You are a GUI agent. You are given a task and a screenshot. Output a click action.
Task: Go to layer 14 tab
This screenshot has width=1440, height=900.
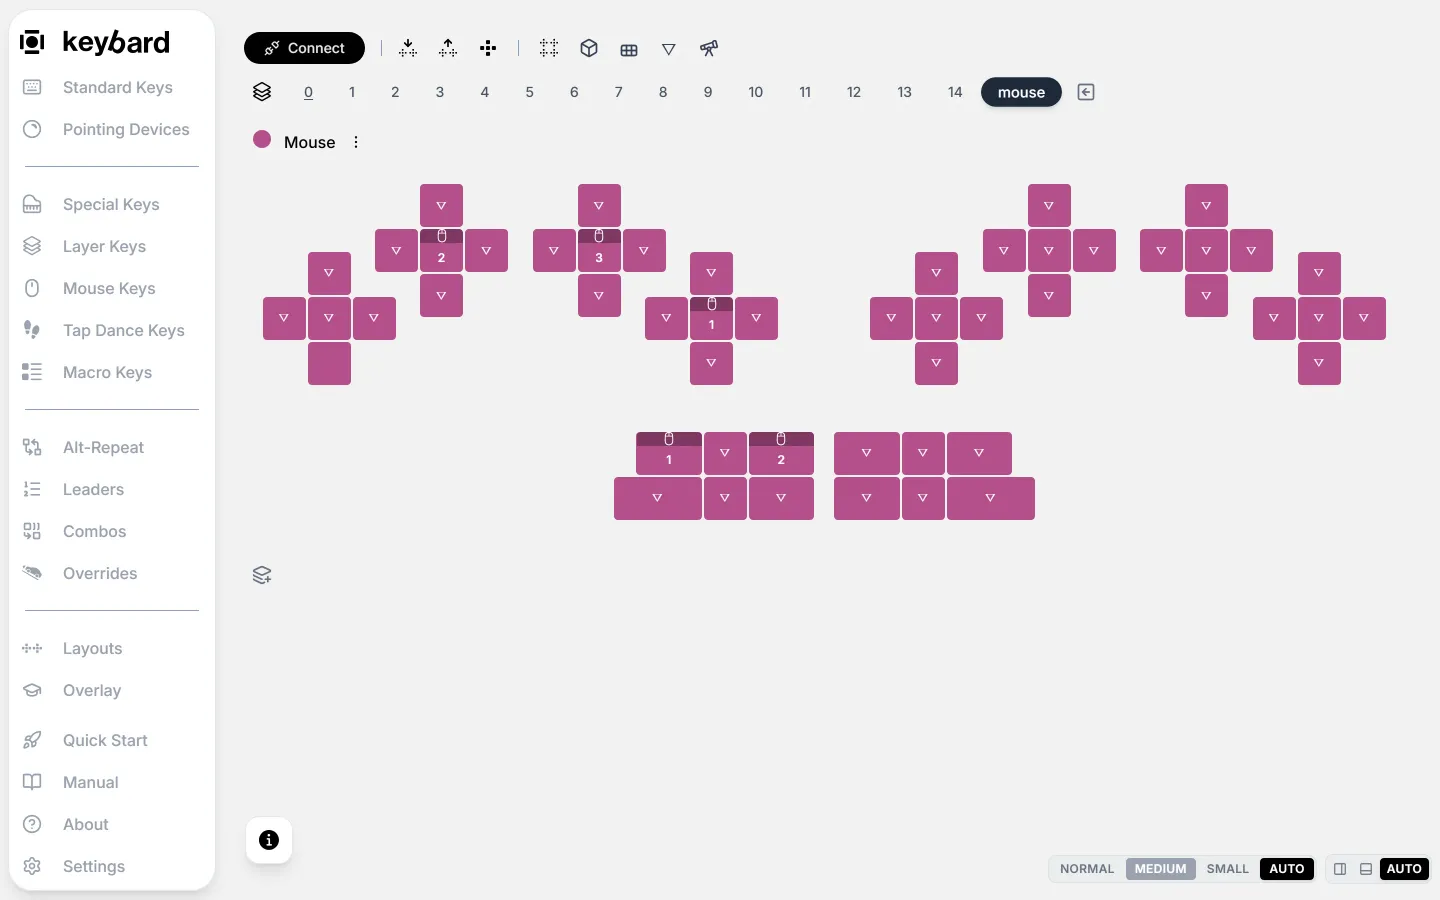(x=955, y=92)
